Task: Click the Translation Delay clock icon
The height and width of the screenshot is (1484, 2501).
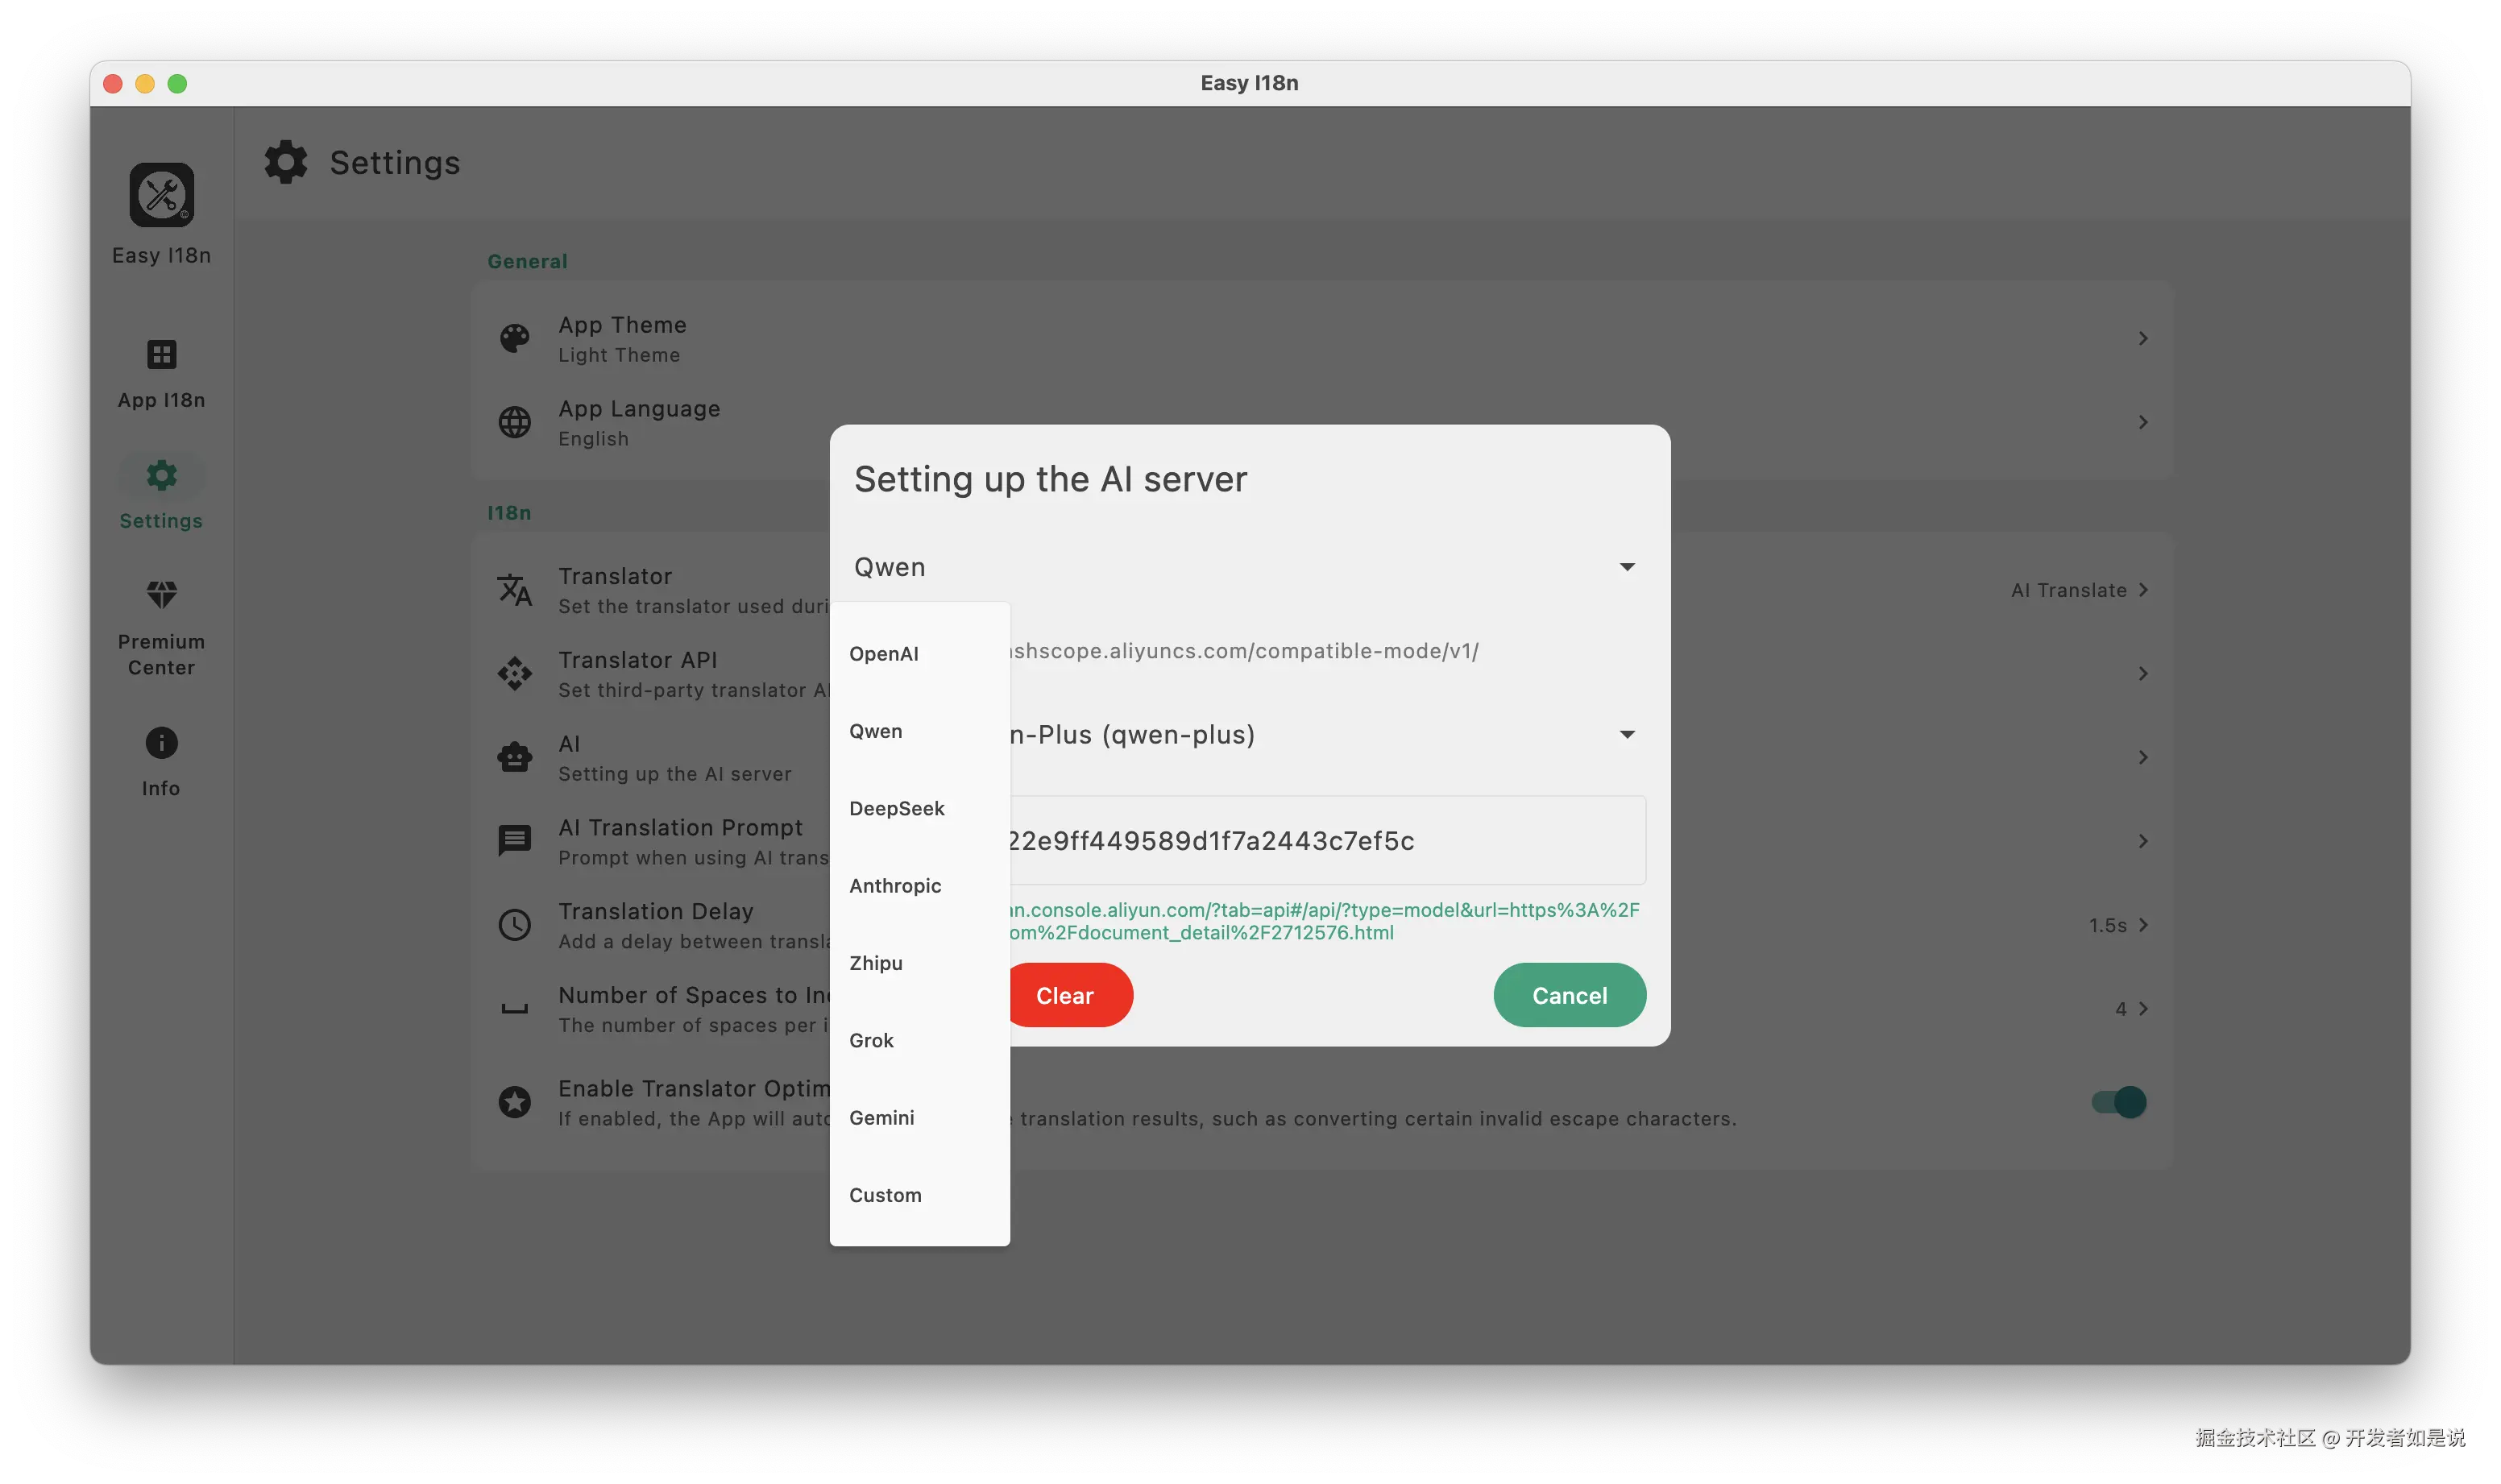Action: (515, 924)
